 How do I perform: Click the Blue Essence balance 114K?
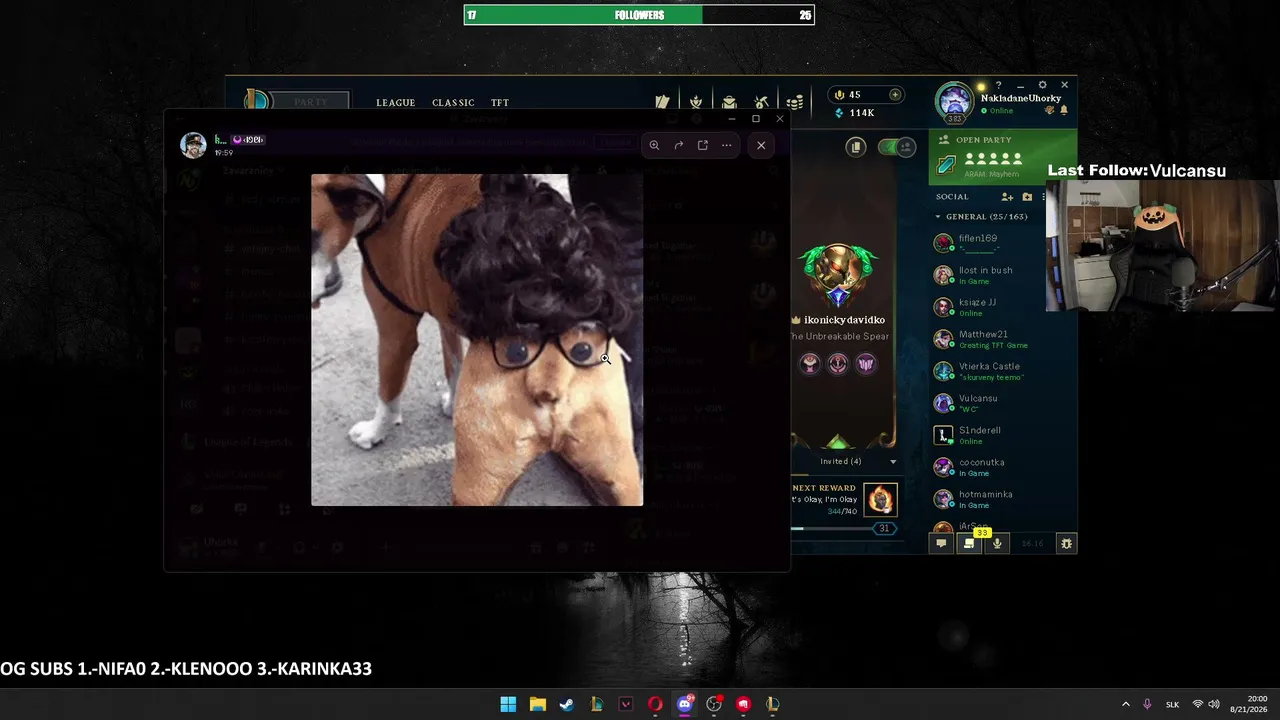point(854,113)
